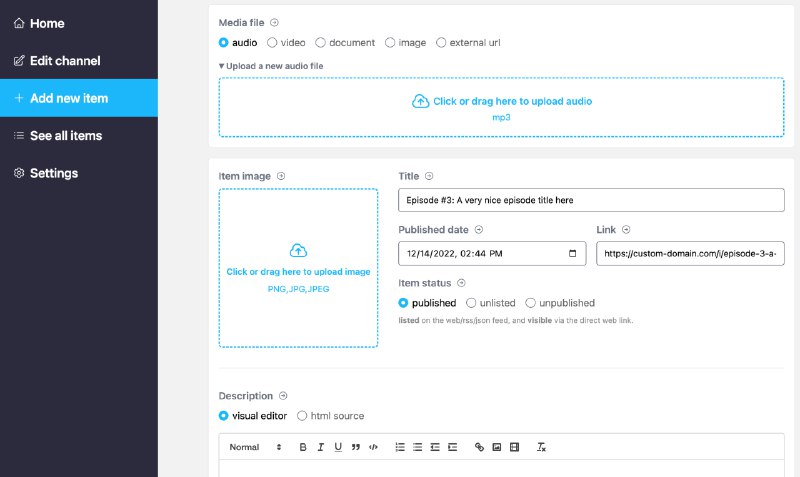Open help icon next to Item image
Screen dimensions: 800x477
pyautogui.click(x=281, y=176)
